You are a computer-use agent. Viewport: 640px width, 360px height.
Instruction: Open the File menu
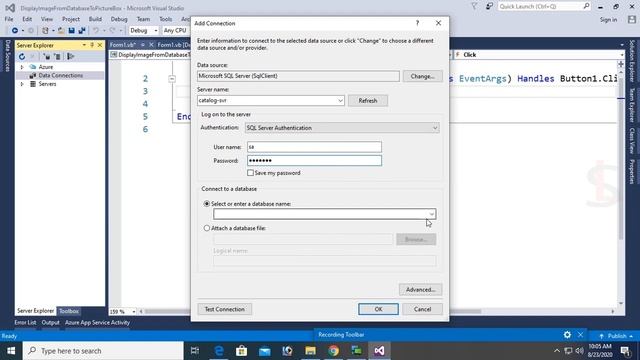click(9, 19)
